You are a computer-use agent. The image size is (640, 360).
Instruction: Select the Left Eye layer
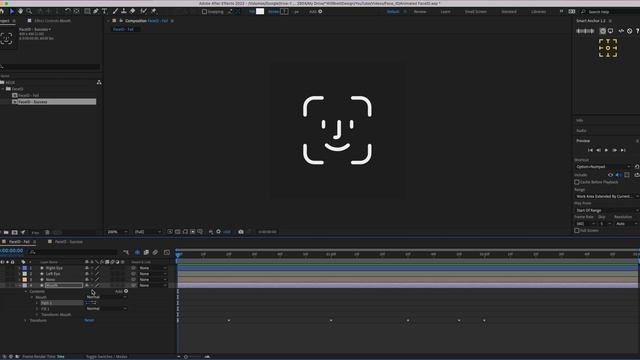pyautogui.click(x=53, y=274)
